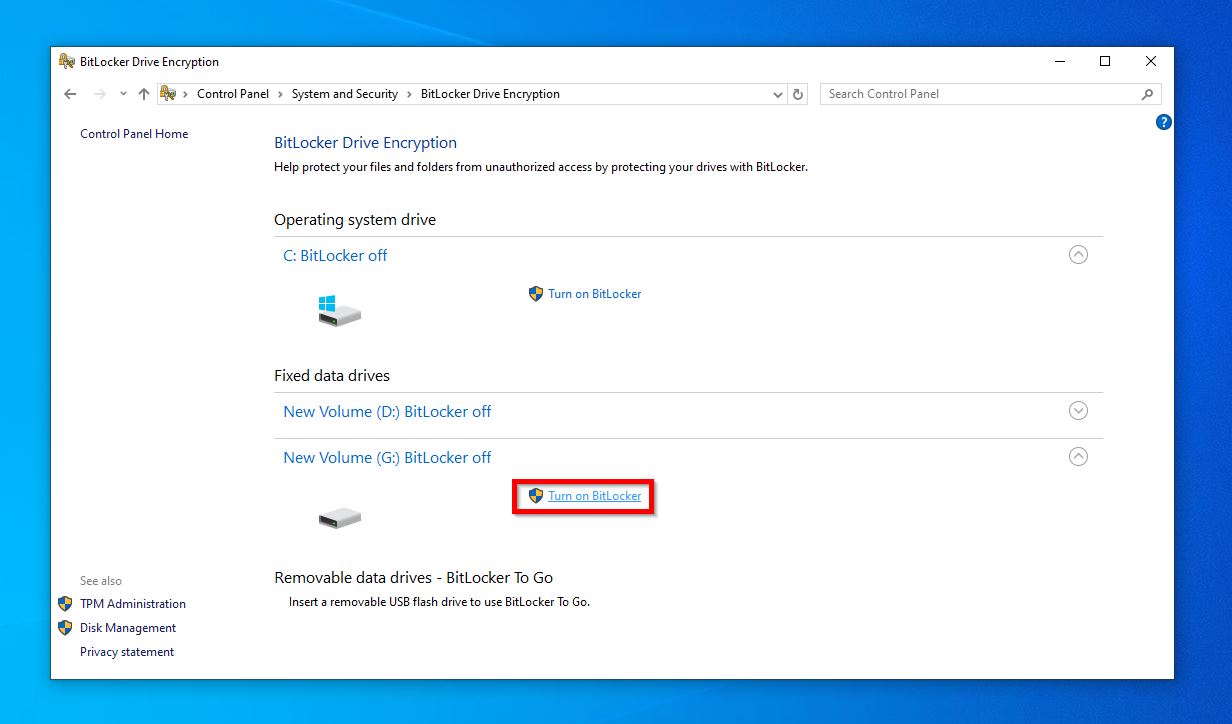Click shield icon beside G: Turn on BitLocker
Screen dimensions: 1232x724
tap(536, 496)
